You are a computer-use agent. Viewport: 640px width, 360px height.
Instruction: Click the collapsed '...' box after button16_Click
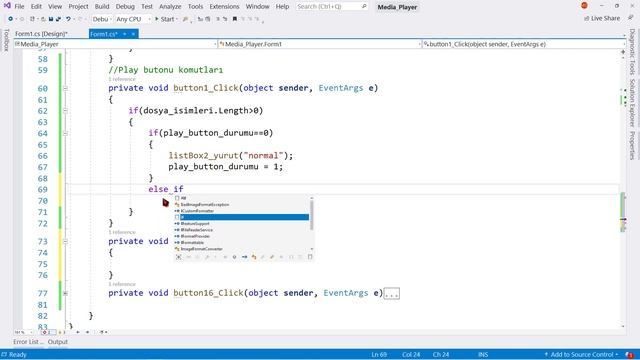[x=392, y=293]
